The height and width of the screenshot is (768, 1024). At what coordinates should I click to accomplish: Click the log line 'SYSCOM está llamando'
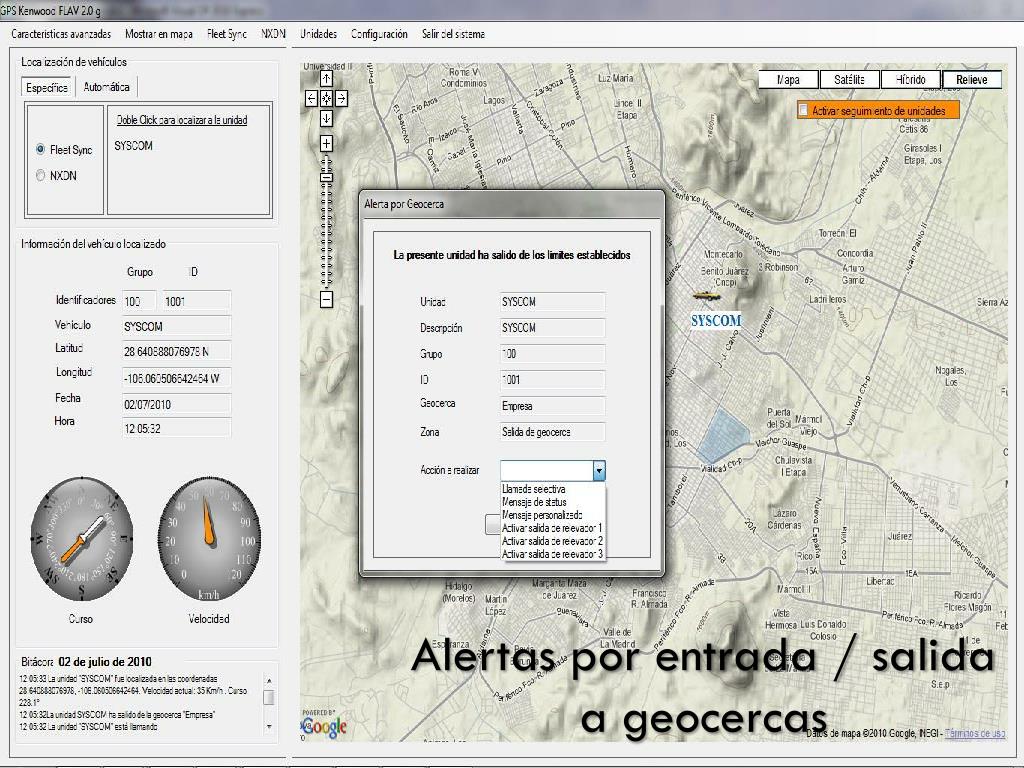(88, 726)
